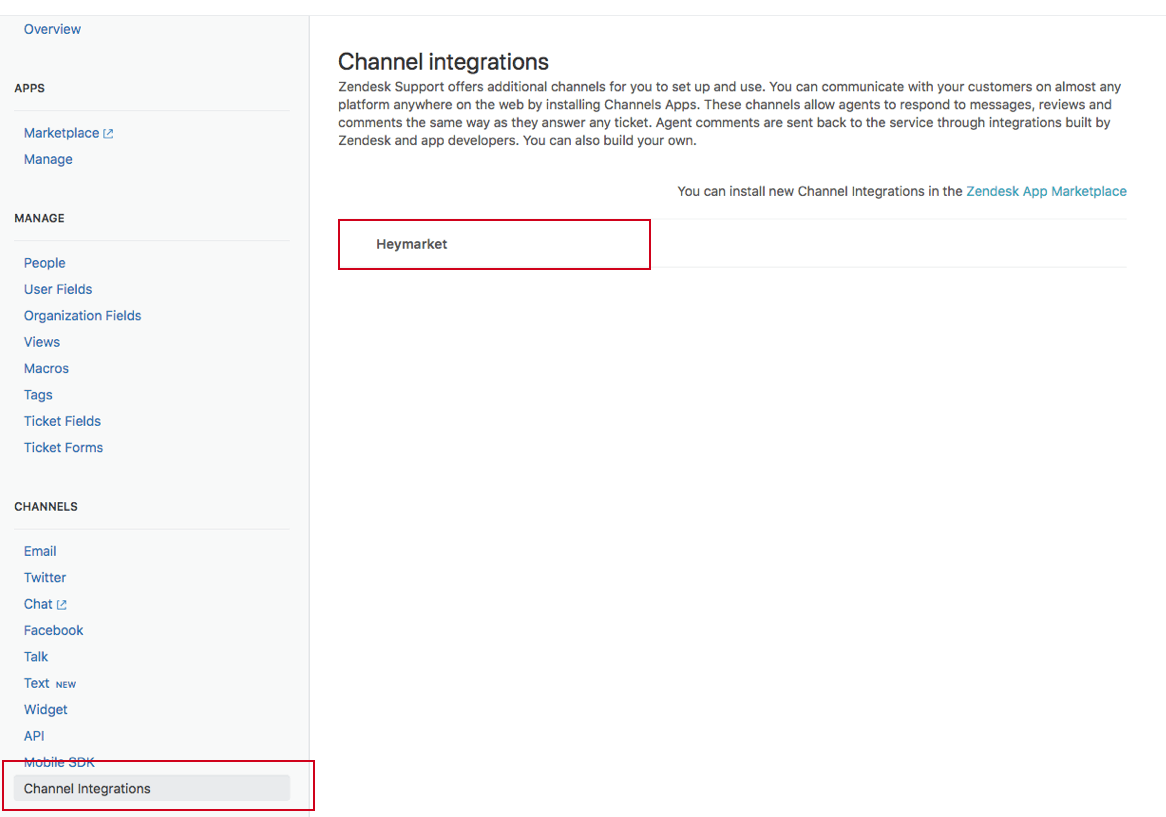Open Ticket Forms settings
The height and width of the screenshot is (817, 1166).
pos(63,447)
